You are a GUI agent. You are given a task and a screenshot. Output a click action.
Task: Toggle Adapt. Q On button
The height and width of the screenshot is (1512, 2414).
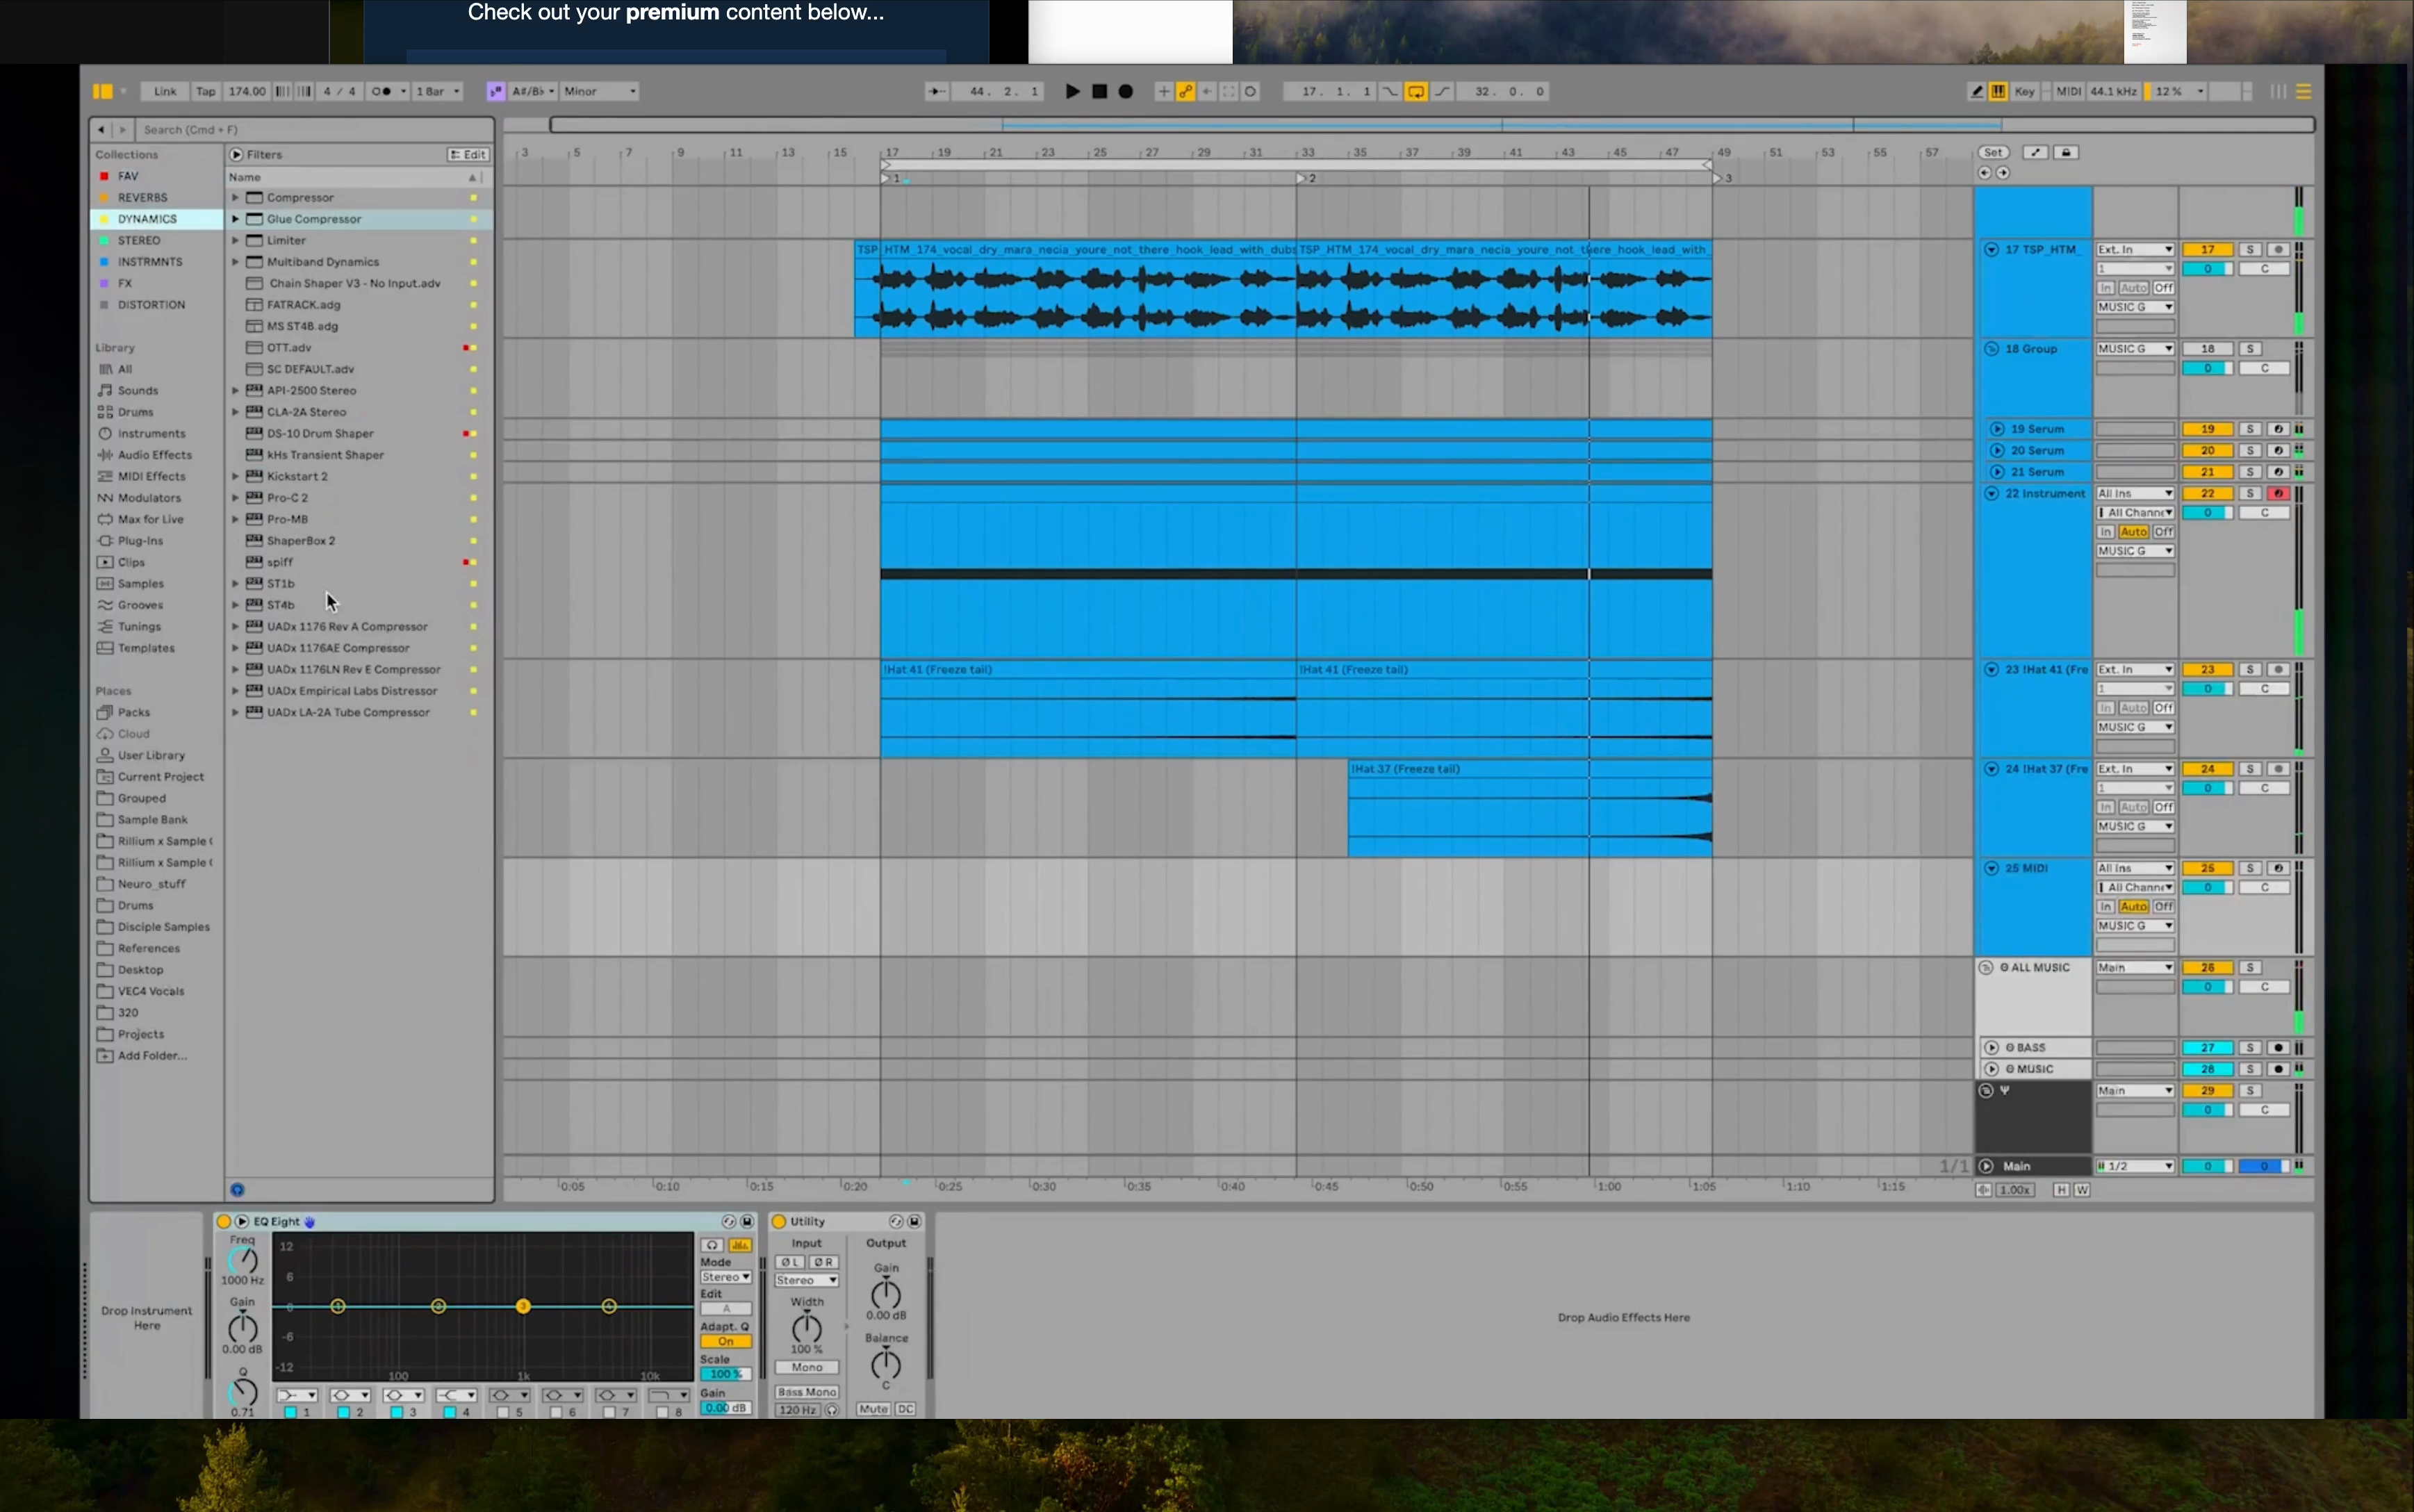pos(726,1341)
